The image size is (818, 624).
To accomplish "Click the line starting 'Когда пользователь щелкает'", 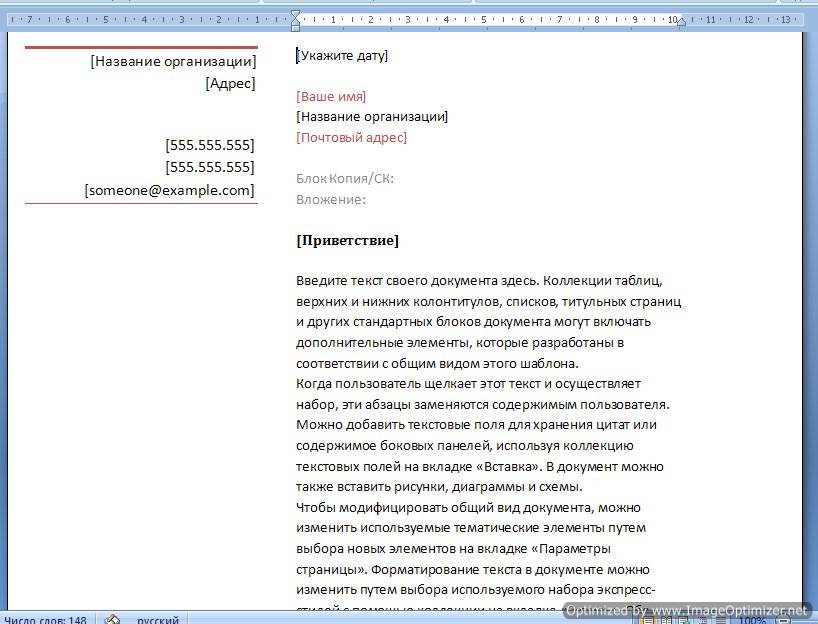I will coord(468,384).
